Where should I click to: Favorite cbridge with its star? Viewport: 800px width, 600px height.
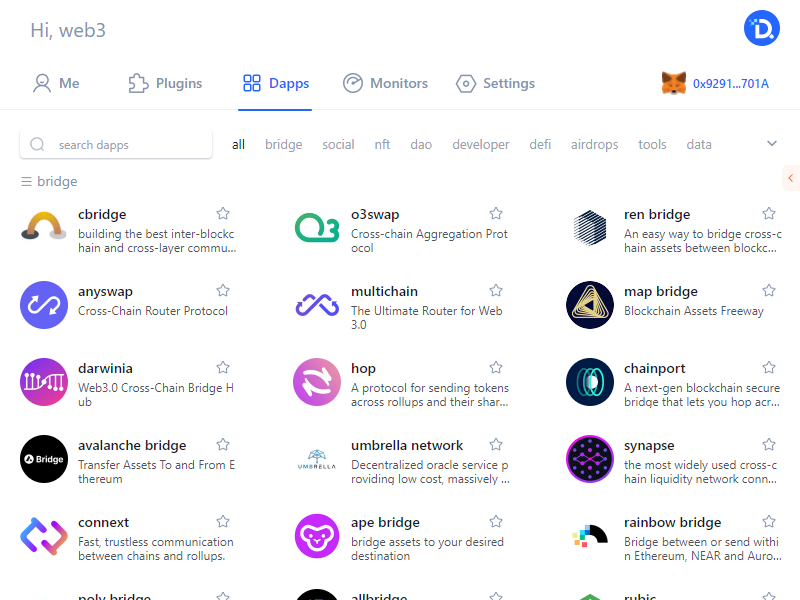click(223, 213)
